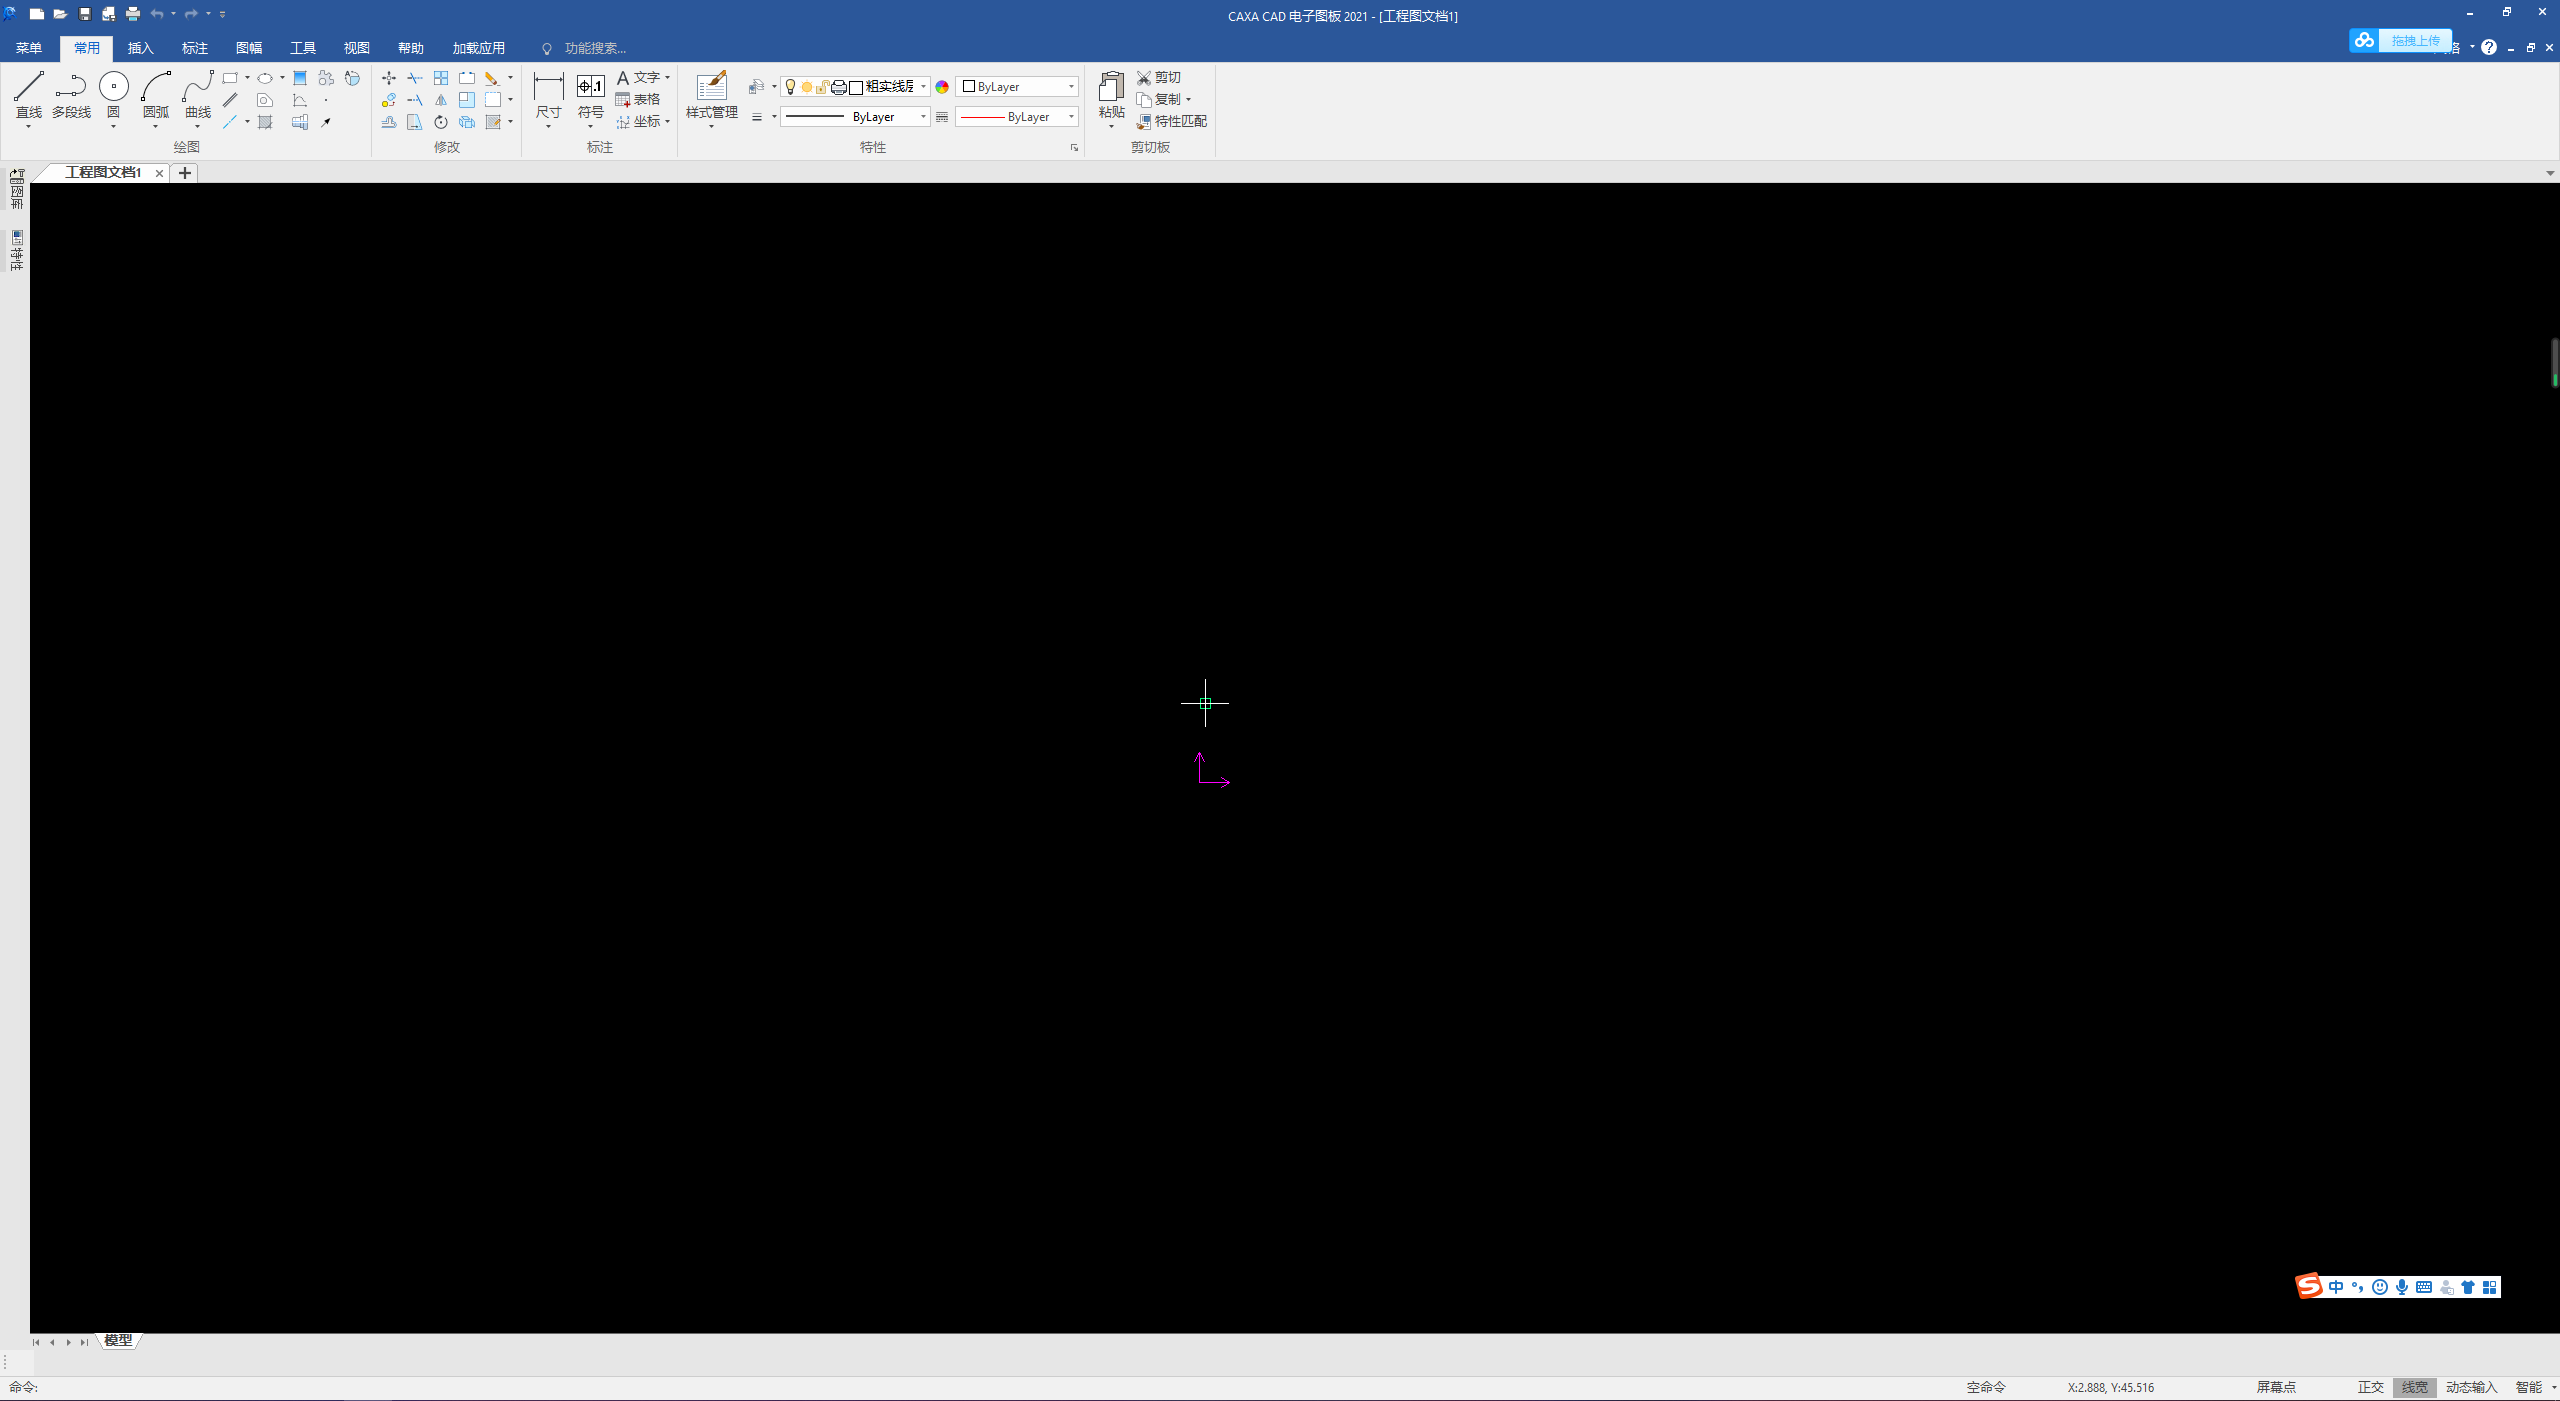
Task: Open the ByLayer linetype dropdown
Action: pos(855,117)
